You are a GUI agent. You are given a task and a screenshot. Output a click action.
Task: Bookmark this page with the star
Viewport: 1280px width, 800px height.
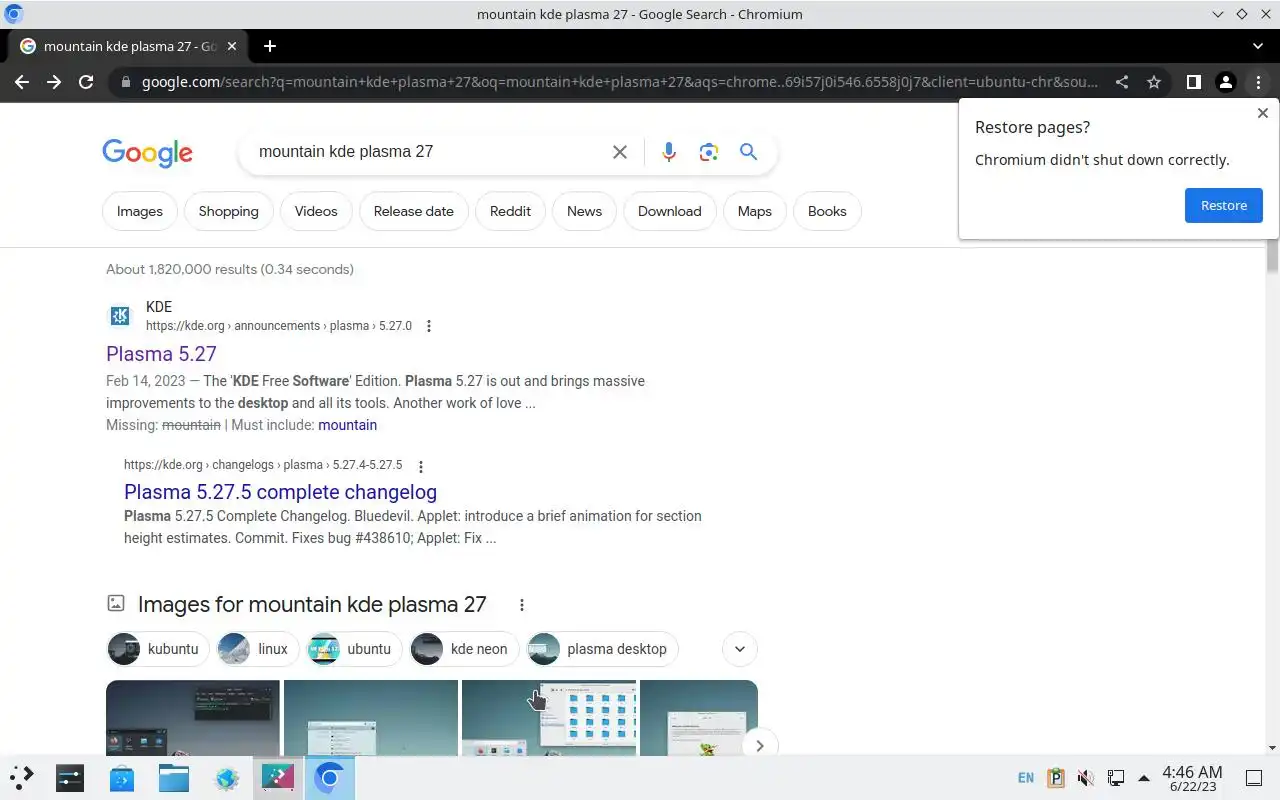(x=1154, y=82)
